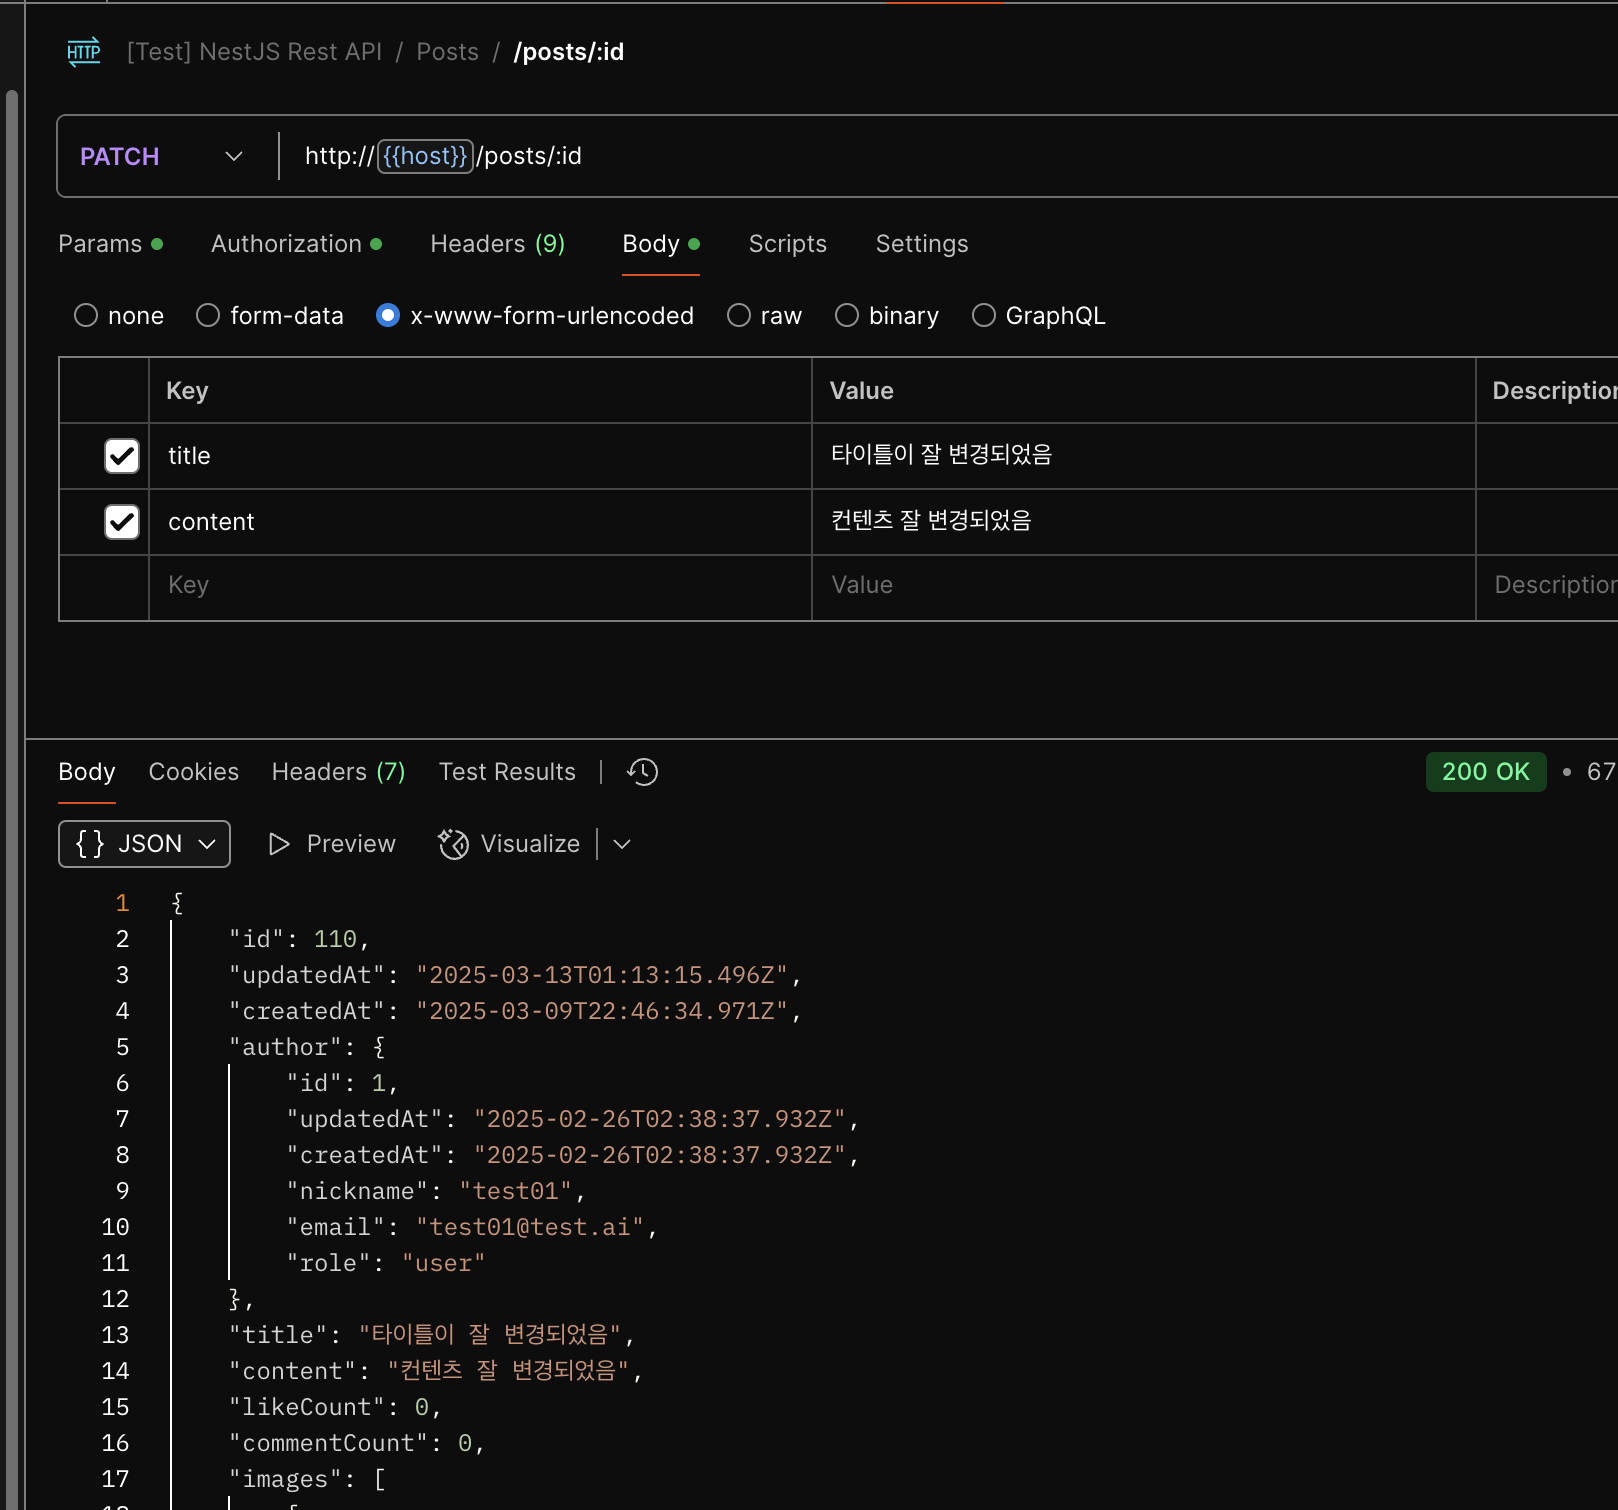The width and height of the screenshot is (1618, 1510).
Task: Click line number 13 in response gutter
Action: pos(115,1335)
